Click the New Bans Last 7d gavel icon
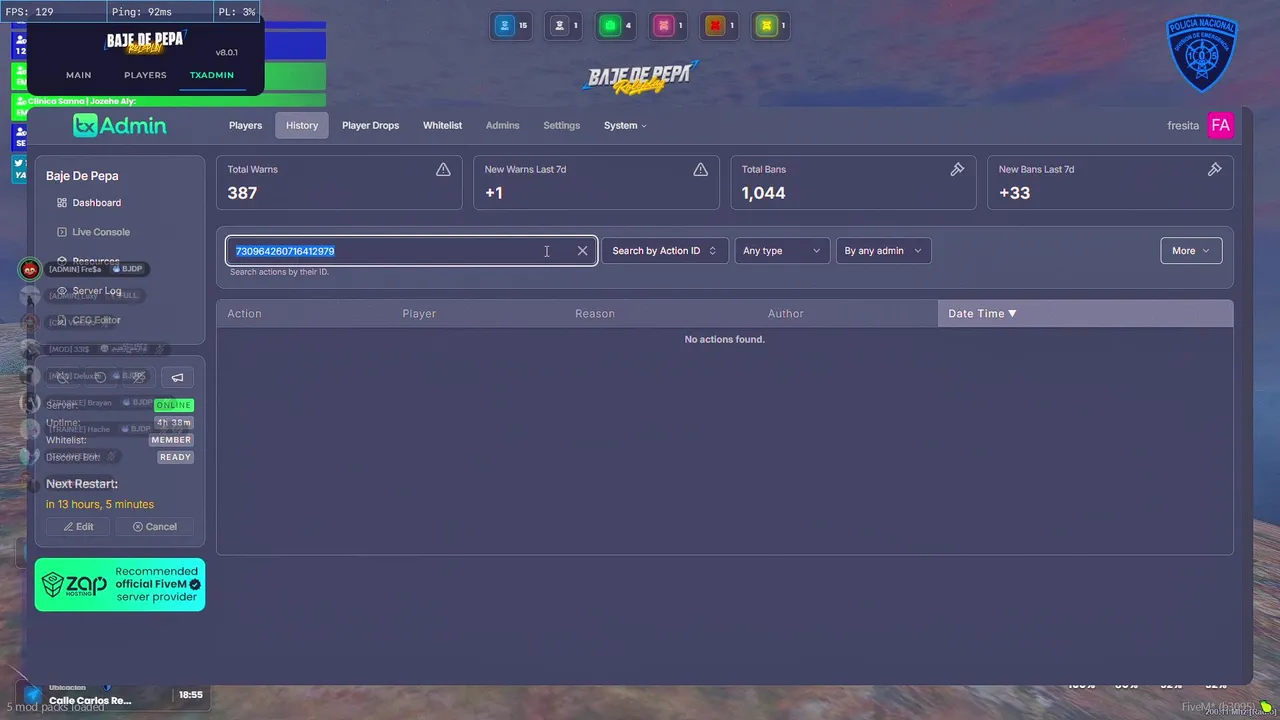1280x720 pixels. pyautogui.click(x=1214, y=170)
